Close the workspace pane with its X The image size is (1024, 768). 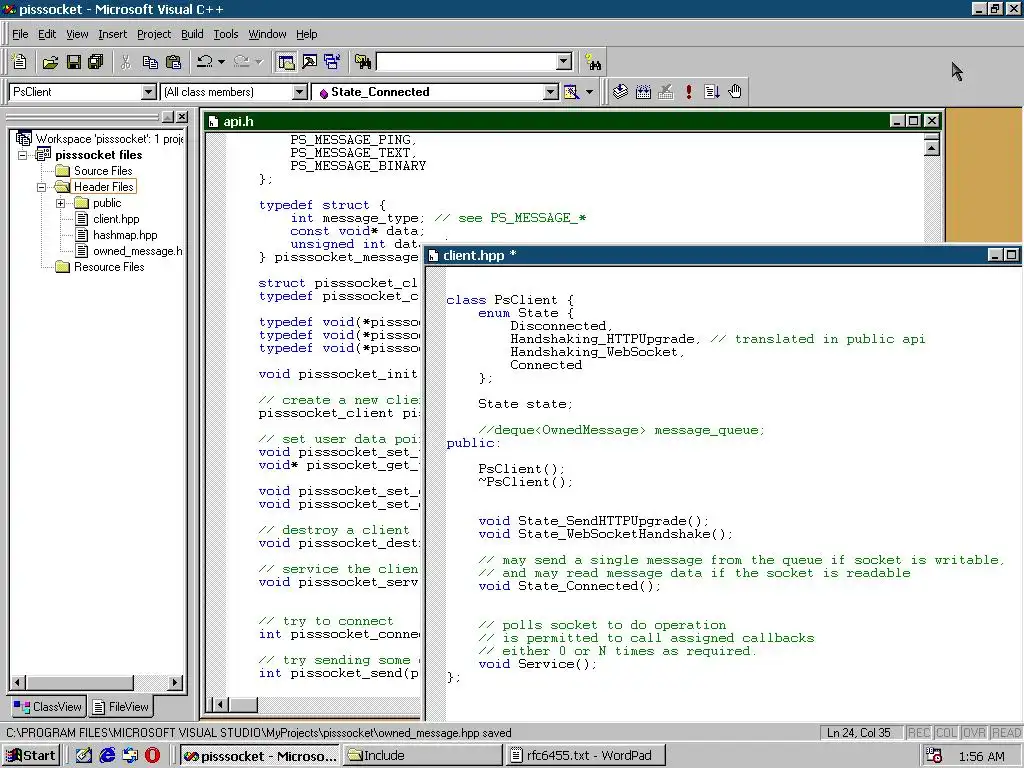[x=182, y=117]
